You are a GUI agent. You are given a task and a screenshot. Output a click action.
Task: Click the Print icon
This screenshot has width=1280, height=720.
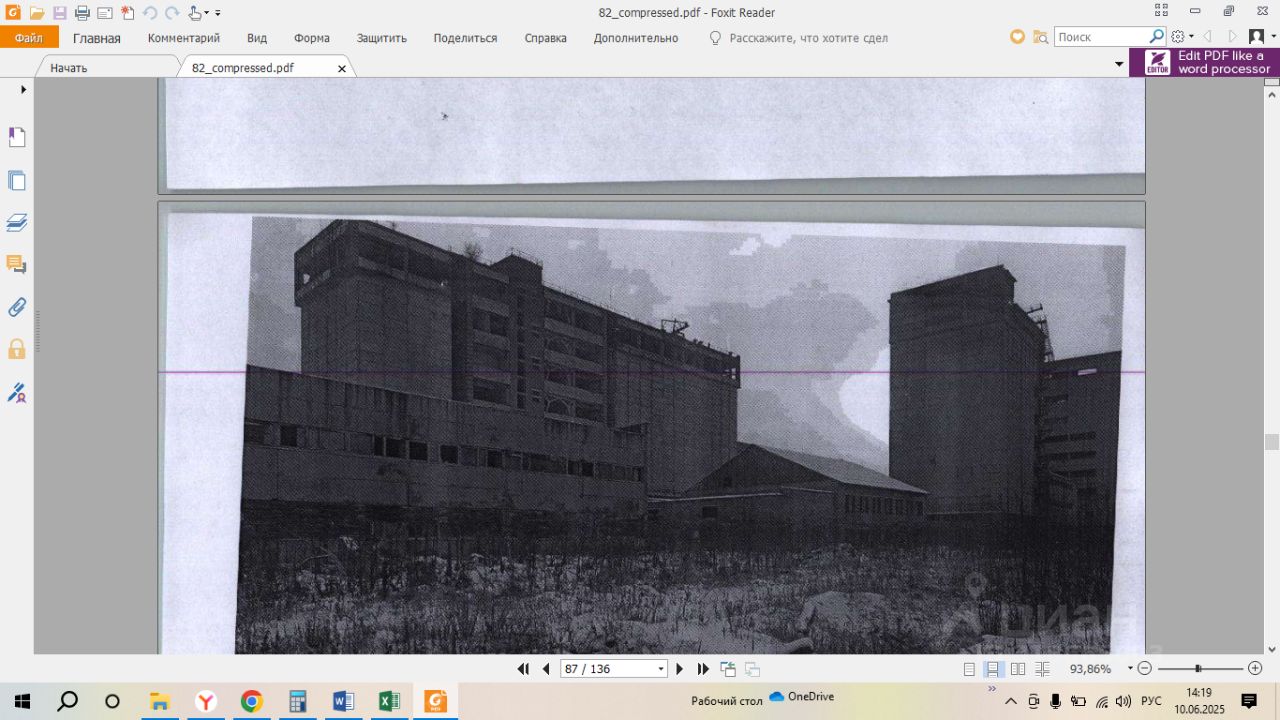click(82, 13)
